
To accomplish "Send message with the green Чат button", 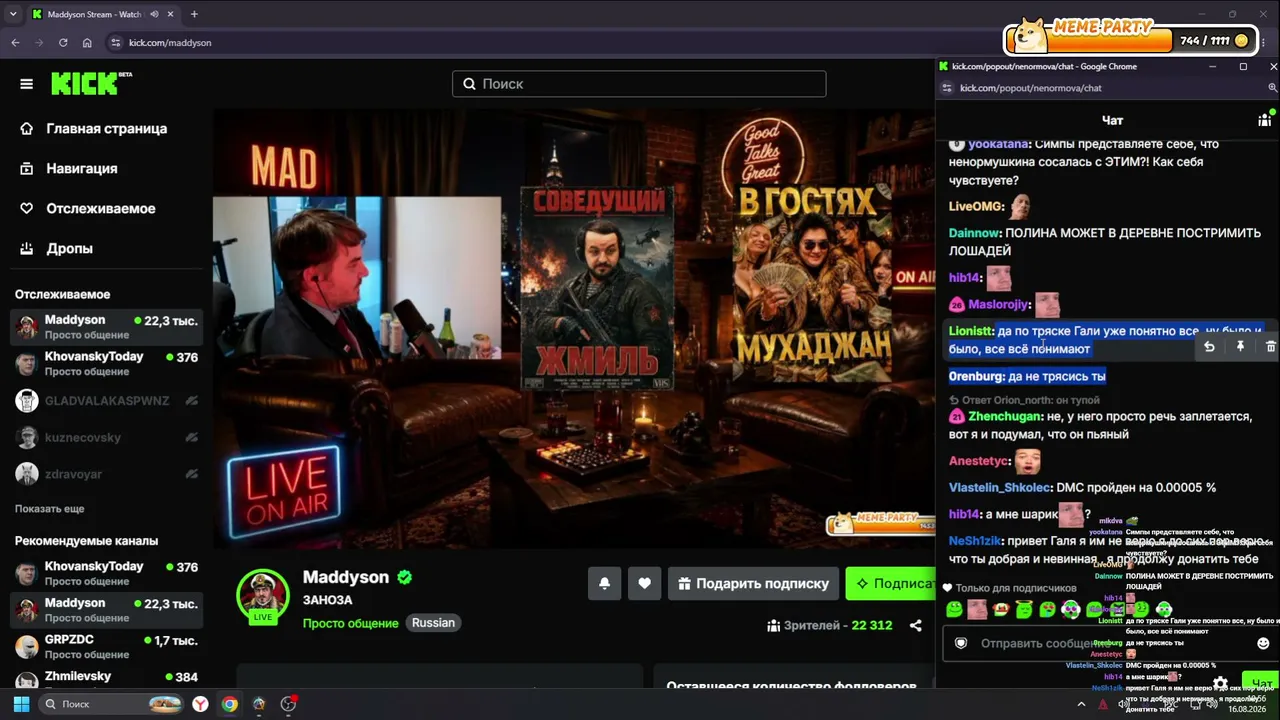I will pyautogui.click(x=1262, y=684).
